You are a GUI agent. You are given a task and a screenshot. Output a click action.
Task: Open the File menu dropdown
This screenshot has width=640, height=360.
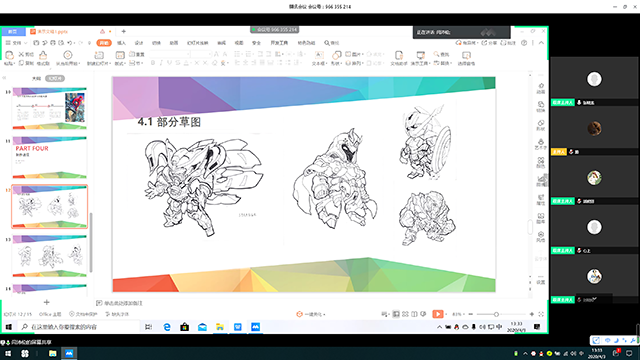pyautogui.click(x=16, y=43)
